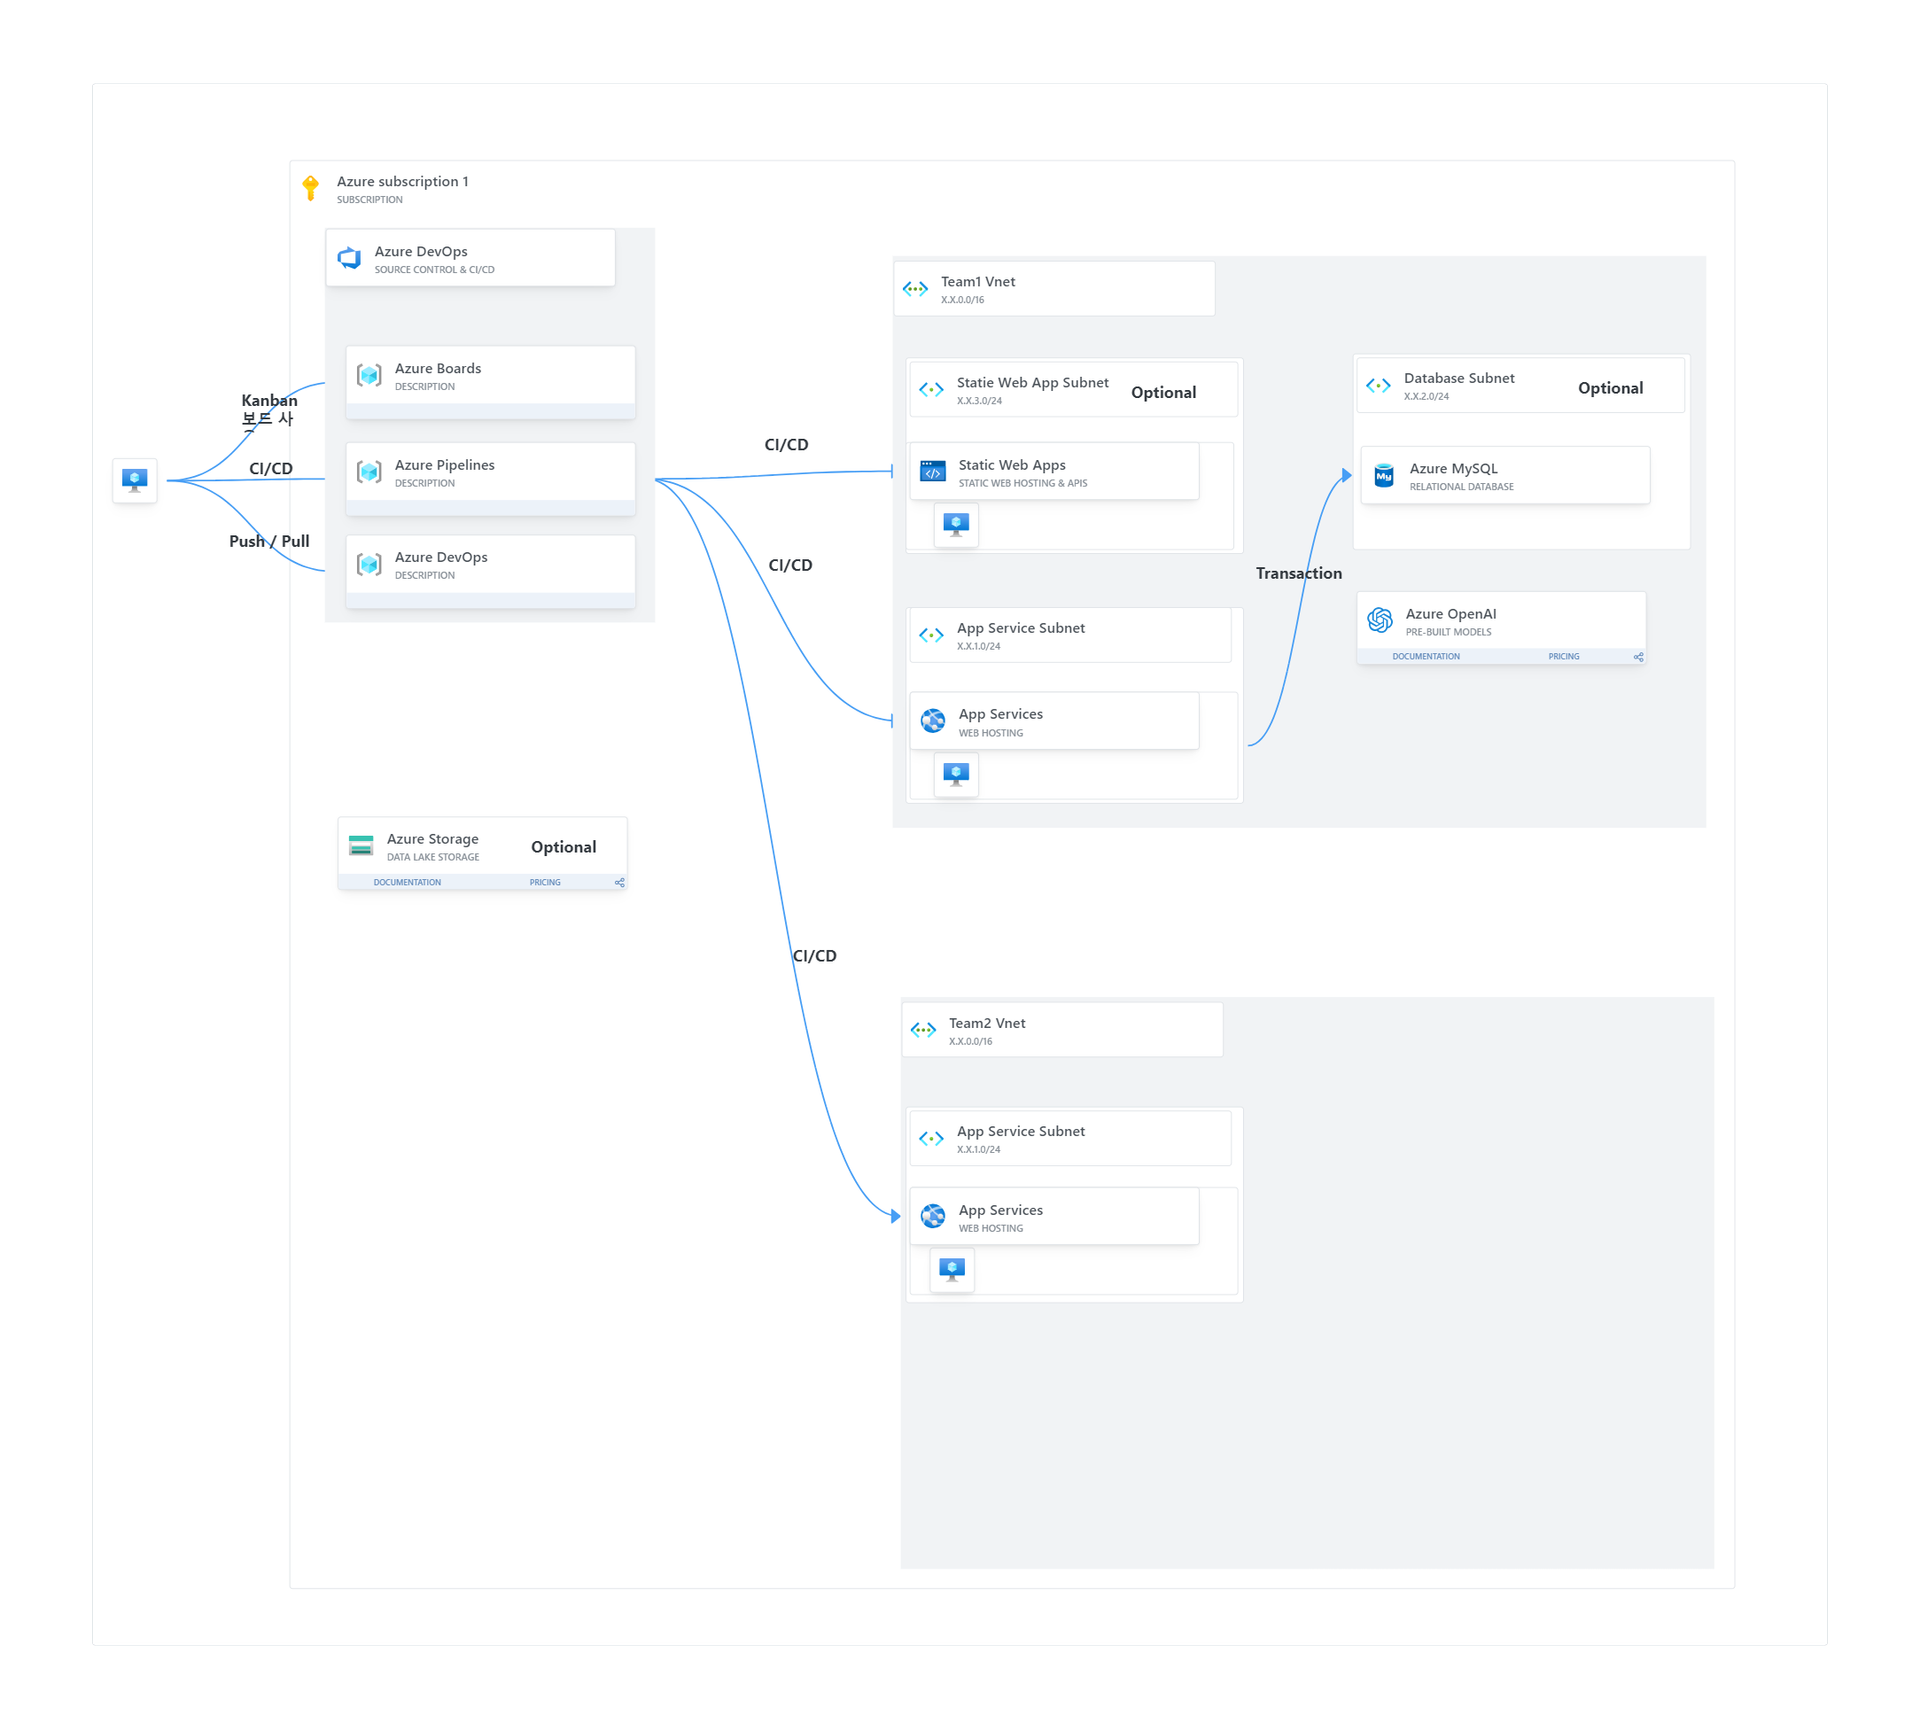Click 'RELATIONAL DATABASE' subtitle text
The height and width of the screenshot is (1729, 1920).
click(1462, 488)
